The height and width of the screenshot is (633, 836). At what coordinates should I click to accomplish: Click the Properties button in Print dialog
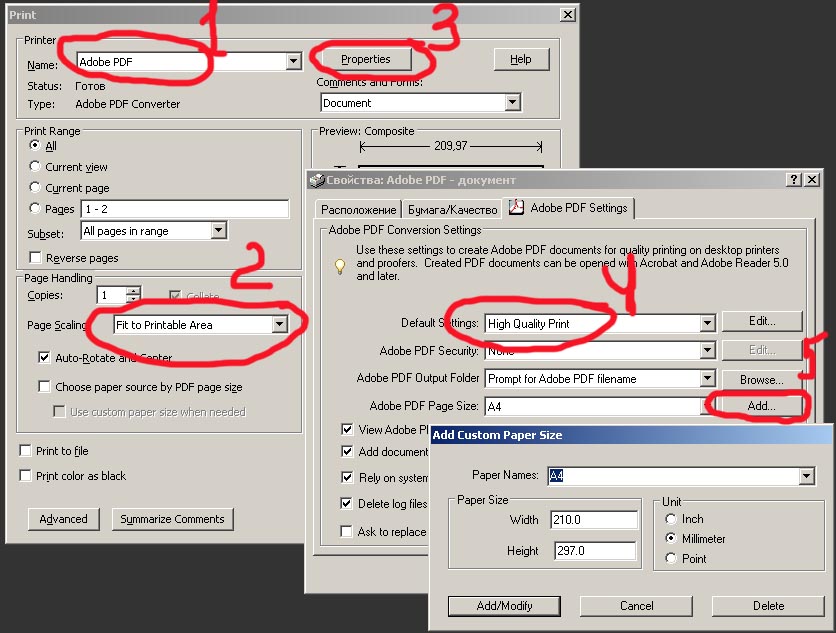click(366, 59)
